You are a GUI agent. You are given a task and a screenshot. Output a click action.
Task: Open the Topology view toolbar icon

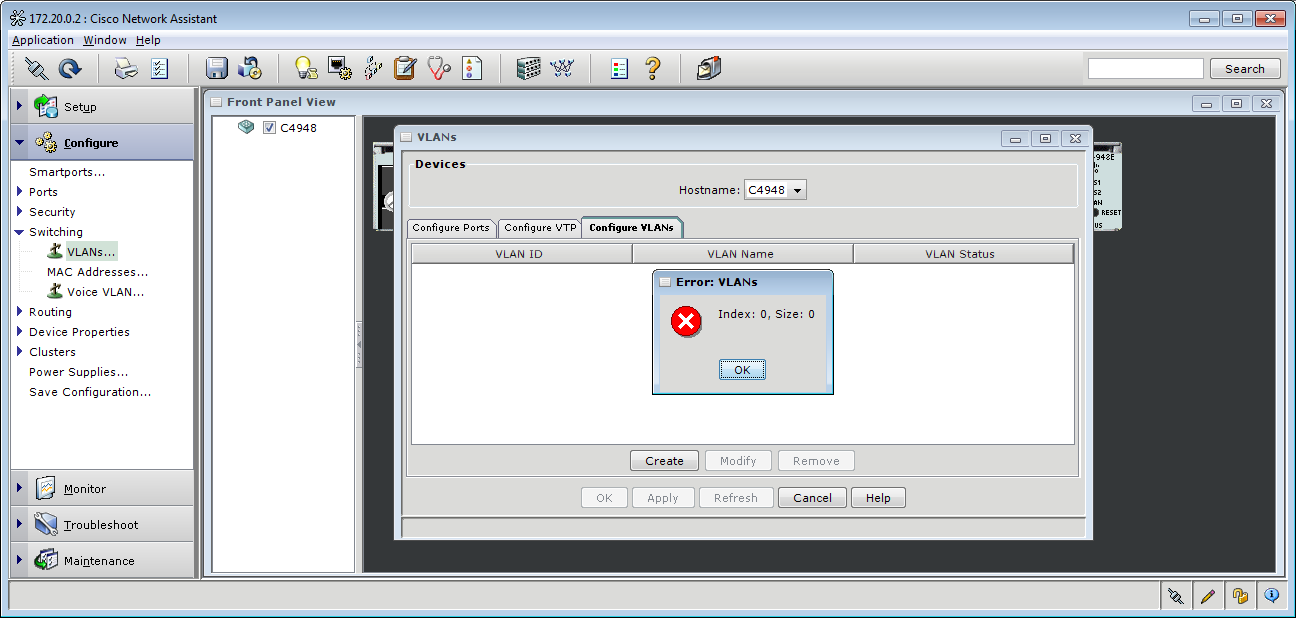(562, 69)
